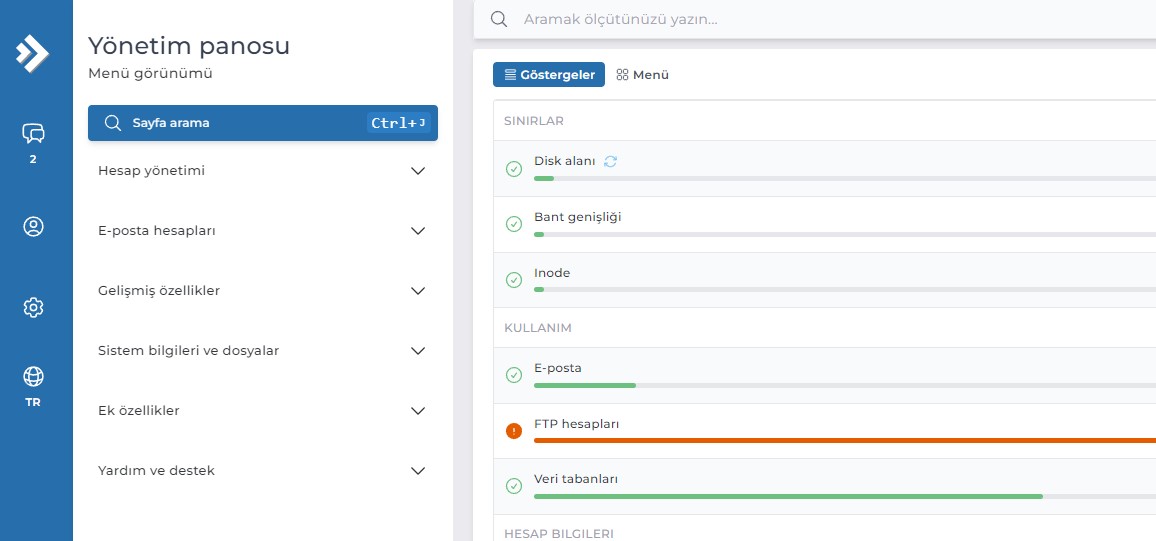Viewport: 1156px width, 541px height.
Task: Switch to the Göstergeler view tab
Action: pyautogui.click(x=549, y=74)
